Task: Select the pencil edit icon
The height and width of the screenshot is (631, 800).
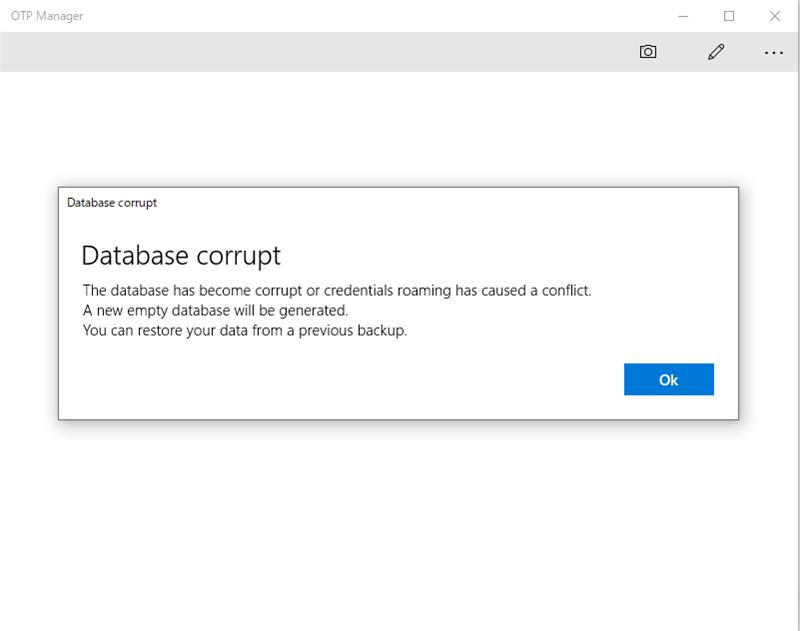Action: (x=716, y=52)
